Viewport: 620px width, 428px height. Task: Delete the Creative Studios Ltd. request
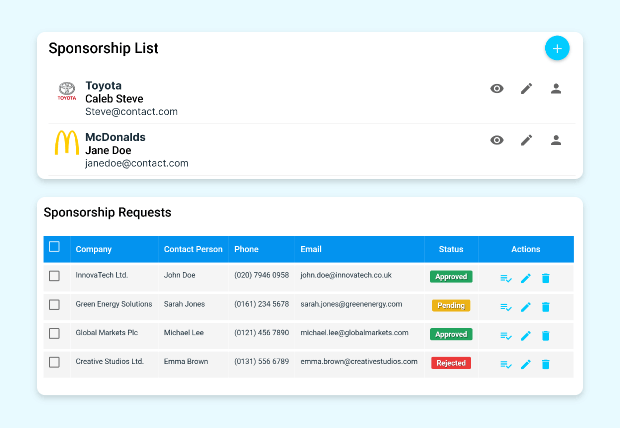(x=546, y=364)
